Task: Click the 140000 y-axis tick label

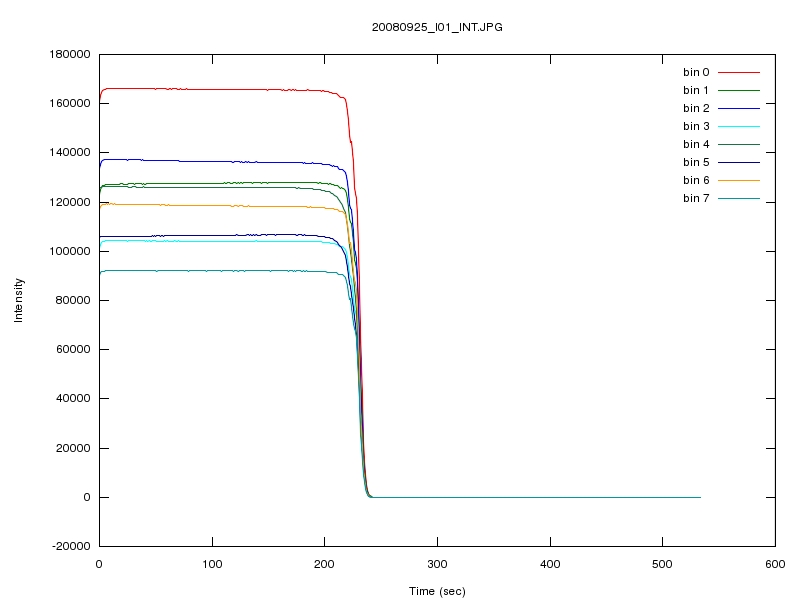Action: [x=70, y=153]
